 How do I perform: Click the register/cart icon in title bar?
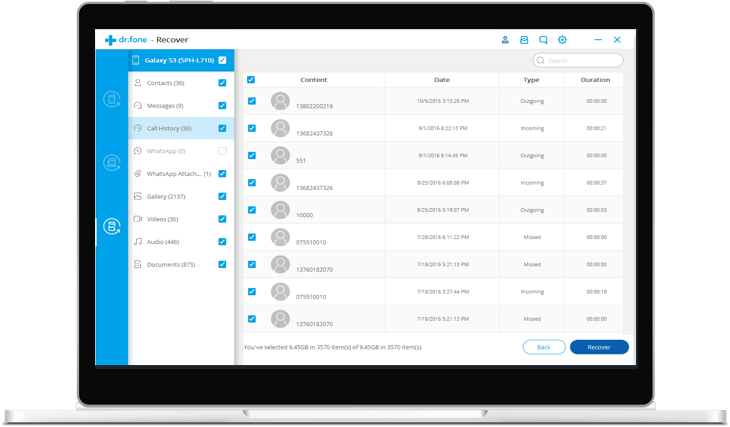coord(524,40)
